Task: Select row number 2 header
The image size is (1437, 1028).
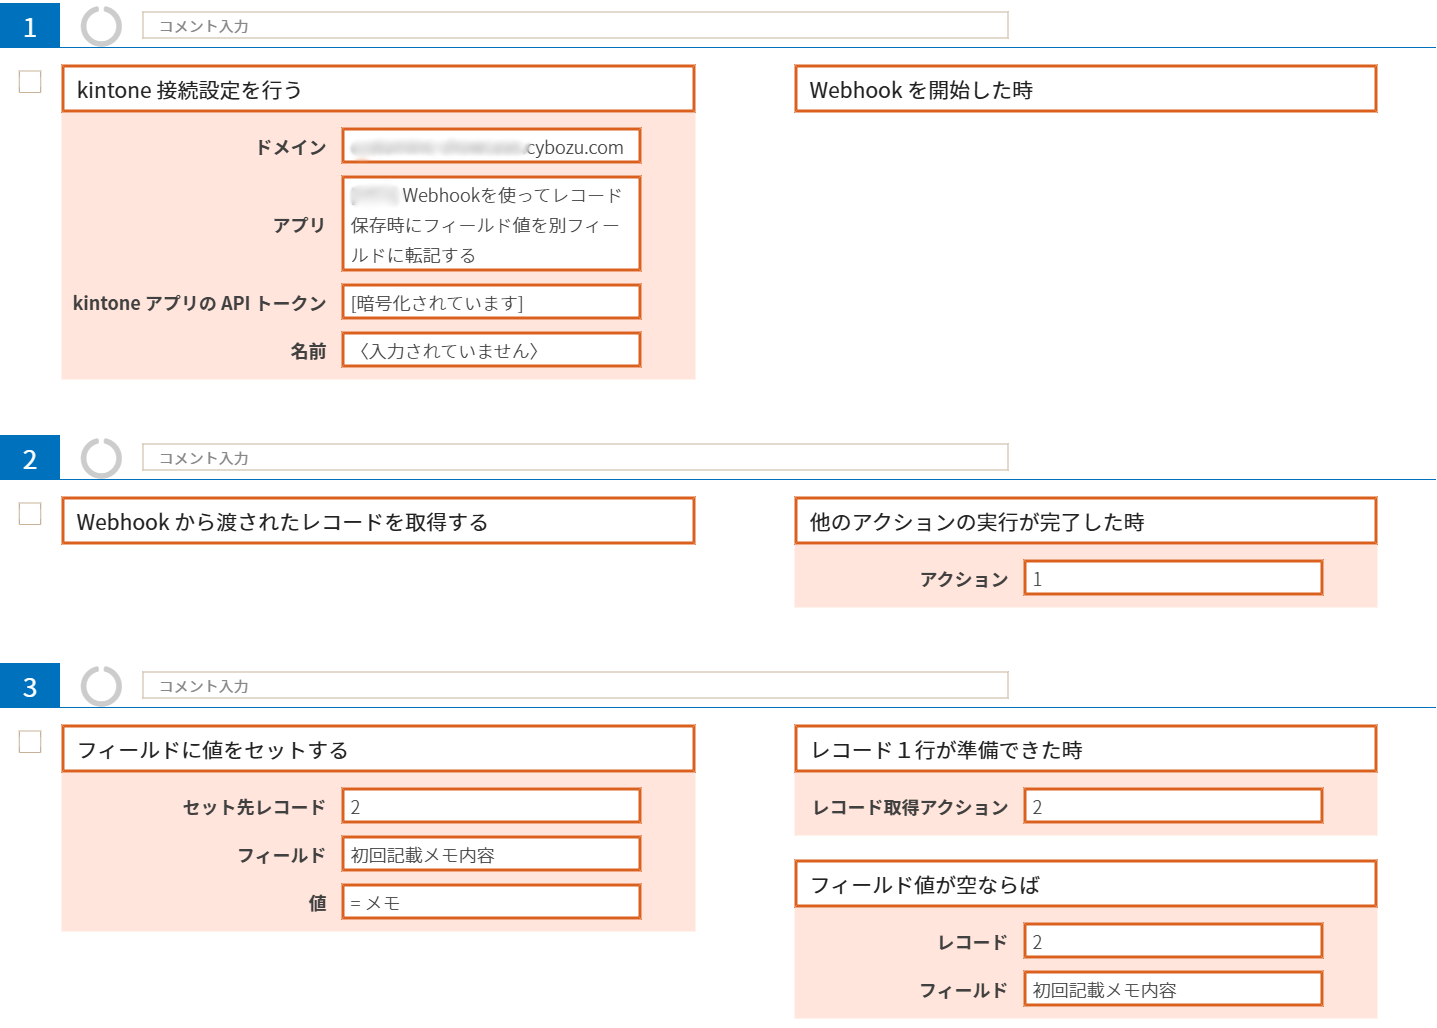Action: coord(30,458)
